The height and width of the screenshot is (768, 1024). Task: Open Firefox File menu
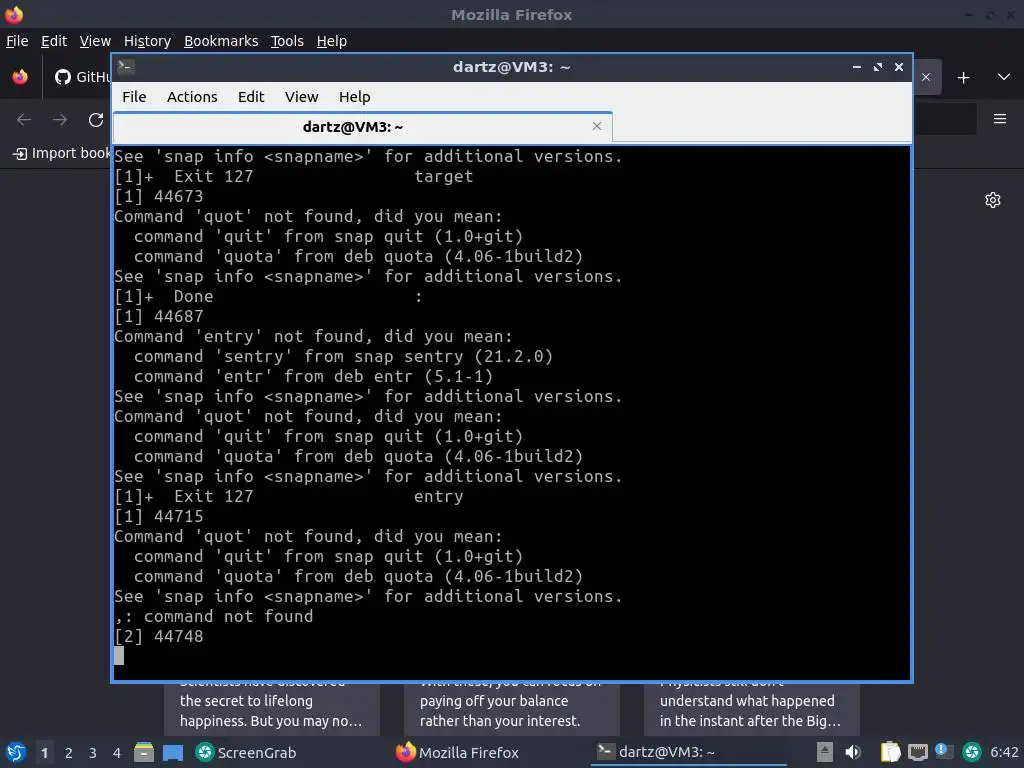(17, 41)
